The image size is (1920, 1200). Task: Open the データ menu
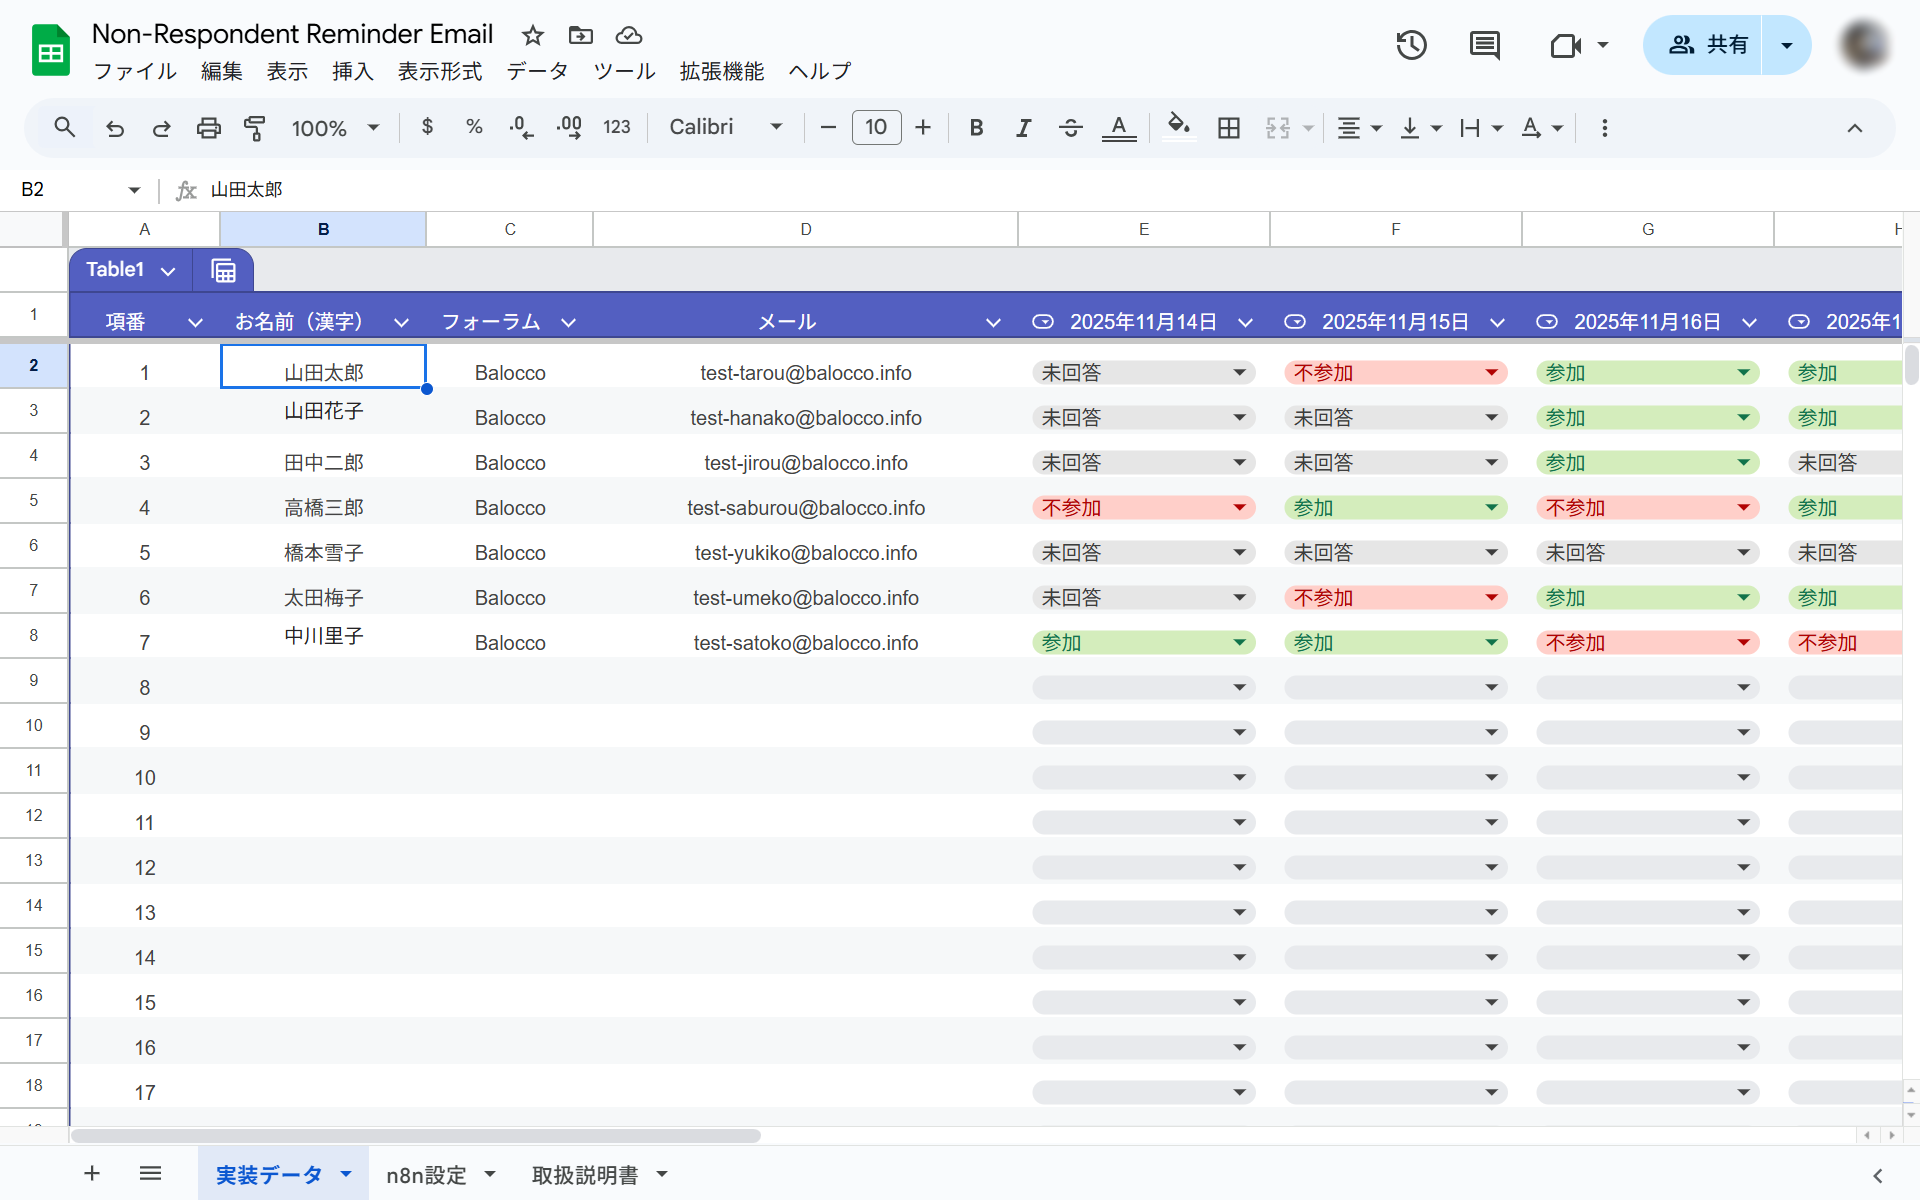pyautogui.click(x=537, y=71)
